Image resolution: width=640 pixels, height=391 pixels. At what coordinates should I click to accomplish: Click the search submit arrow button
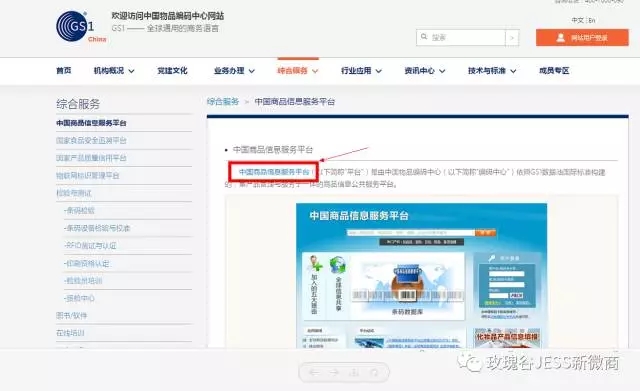click(512, 38)
